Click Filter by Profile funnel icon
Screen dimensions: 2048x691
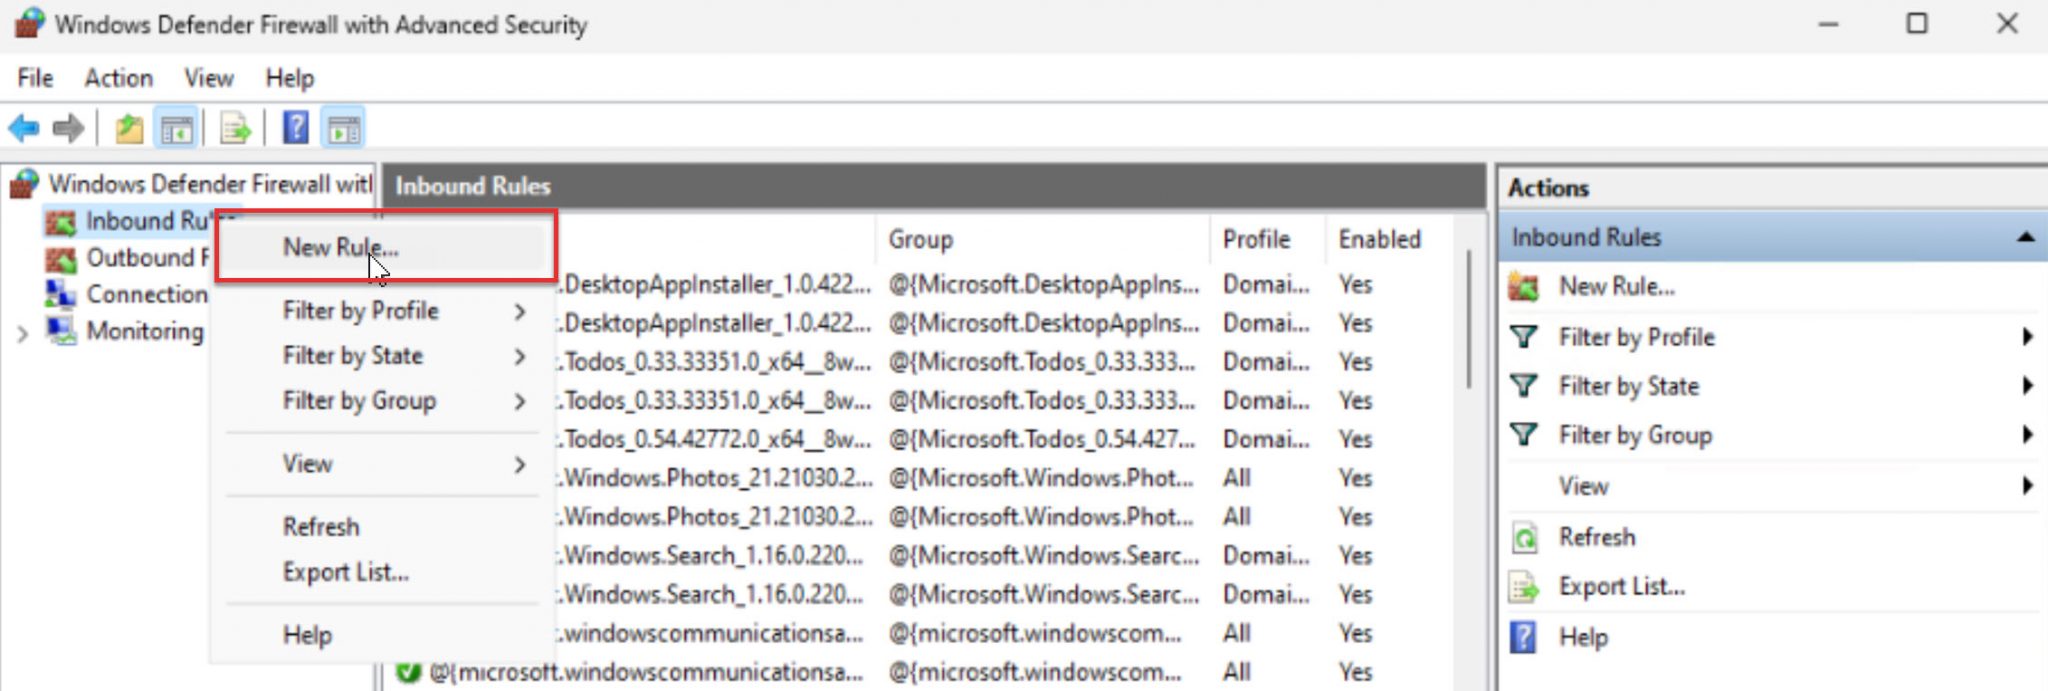(1524, 337)
